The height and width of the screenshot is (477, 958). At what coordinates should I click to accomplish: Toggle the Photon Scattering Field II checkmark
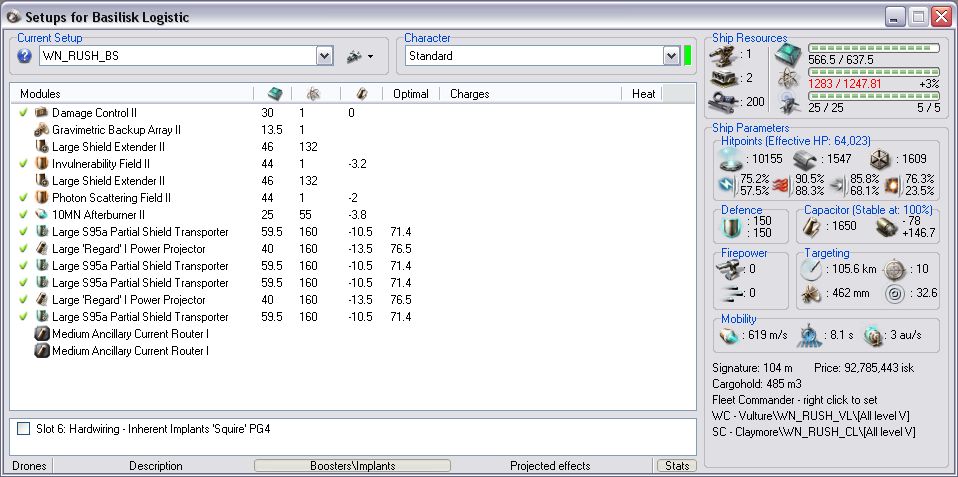click(24, 198)
